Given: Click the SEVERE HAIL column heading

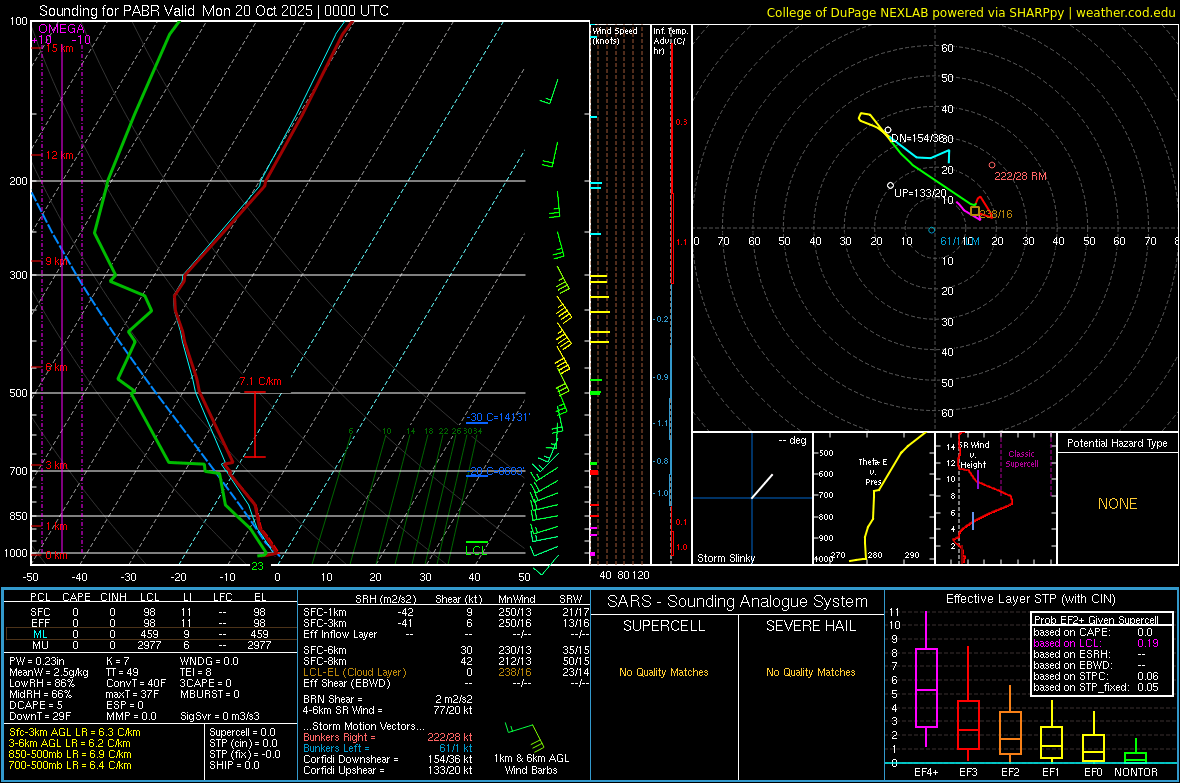Looking at the screenshot, I should coord(810,626).
